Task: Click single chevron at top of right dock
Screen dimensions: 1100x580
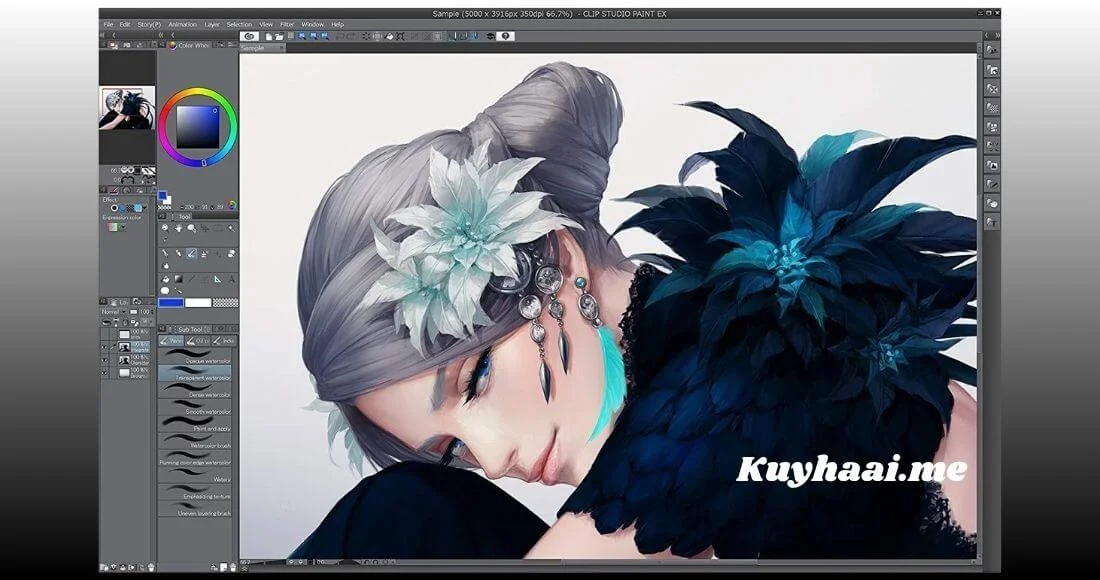Action: tap(986, 35)
